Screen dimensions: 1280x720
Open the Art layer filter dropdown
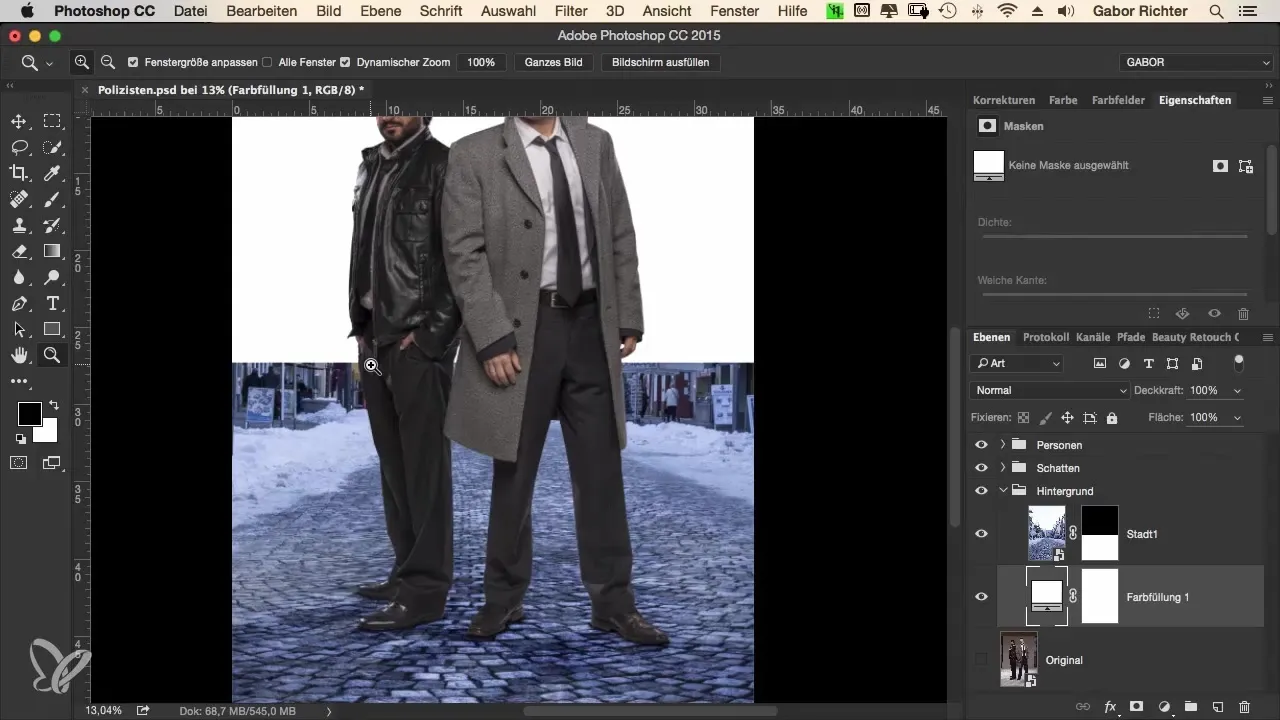pos(1019,364)
